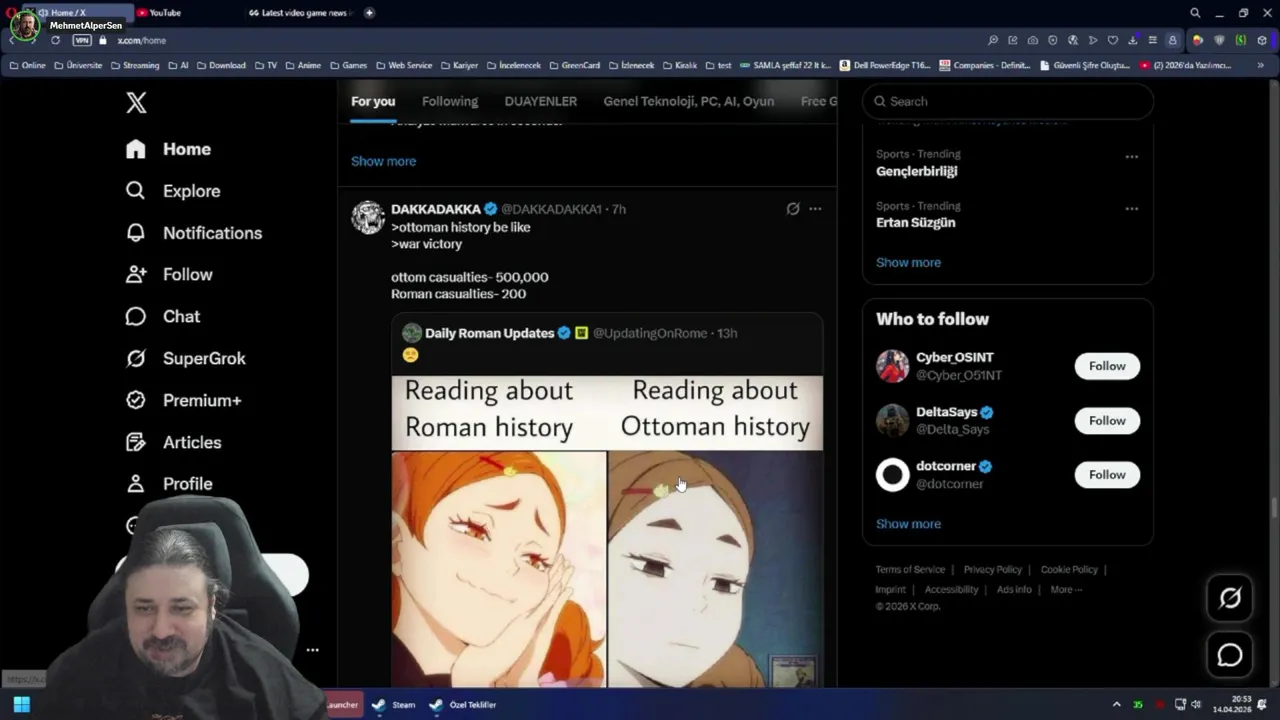Screen dimensions: 1280x720
Task: Click the browser tab search icon
Action: coord(1195,13)
